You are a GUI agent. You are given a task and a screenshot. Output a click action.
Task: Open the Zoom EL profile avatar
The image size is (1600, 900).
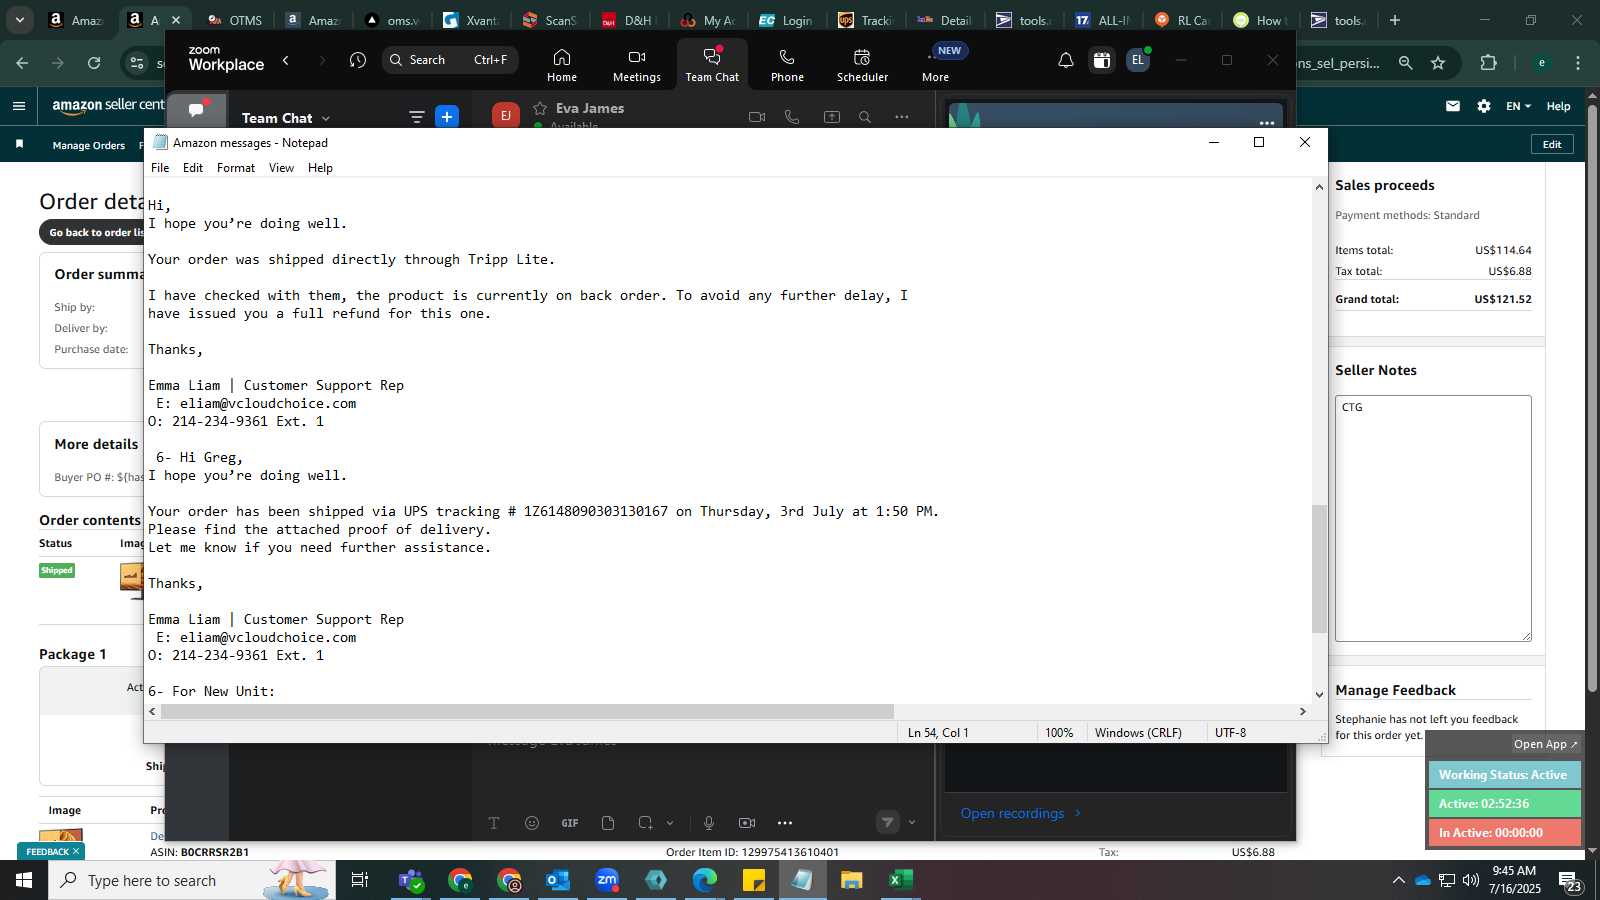(1137, 60)
